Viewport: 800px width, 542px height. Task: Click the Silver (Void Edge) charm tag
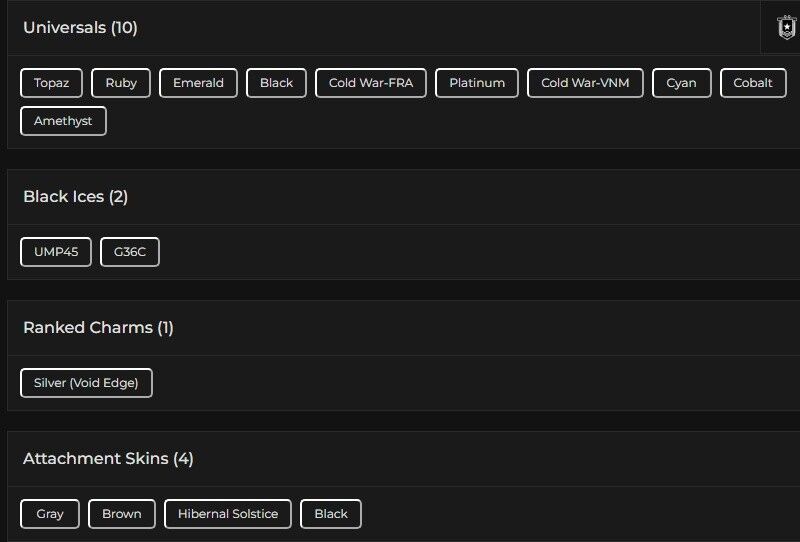pyautogui.click(x=86, y=383)
